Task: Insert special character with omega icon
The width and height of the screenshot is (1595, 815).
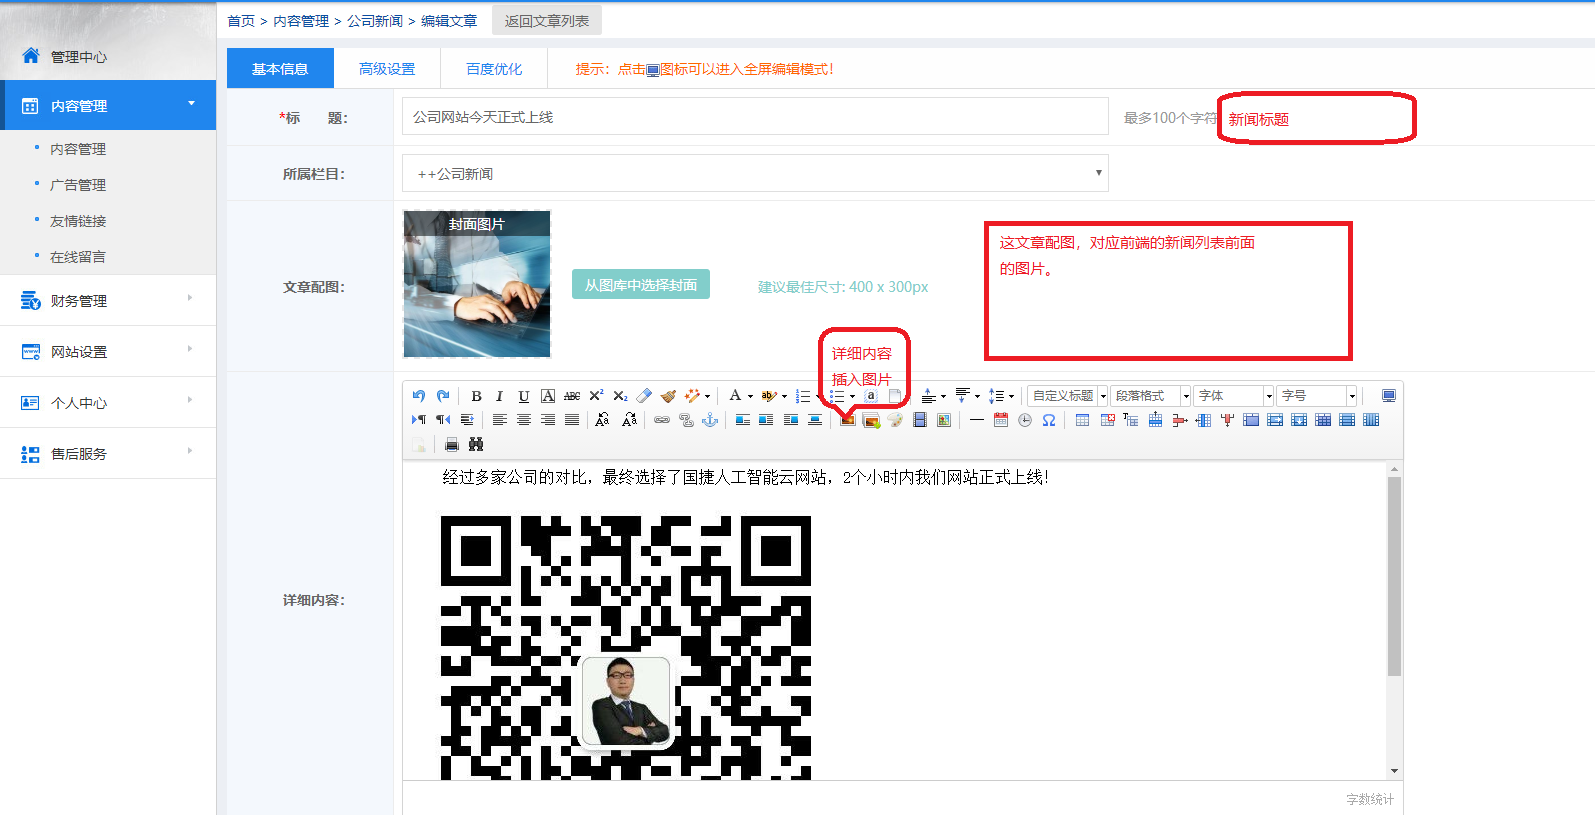Action: (x=1049, y=420)
